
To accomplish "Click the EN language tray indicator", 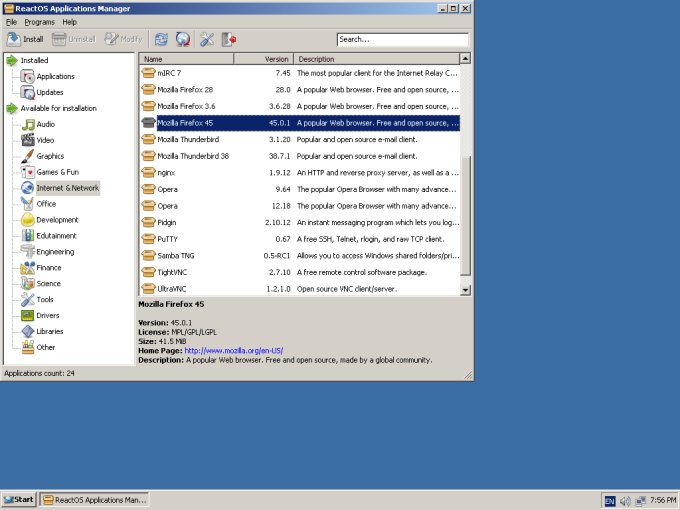I will 610,501.
